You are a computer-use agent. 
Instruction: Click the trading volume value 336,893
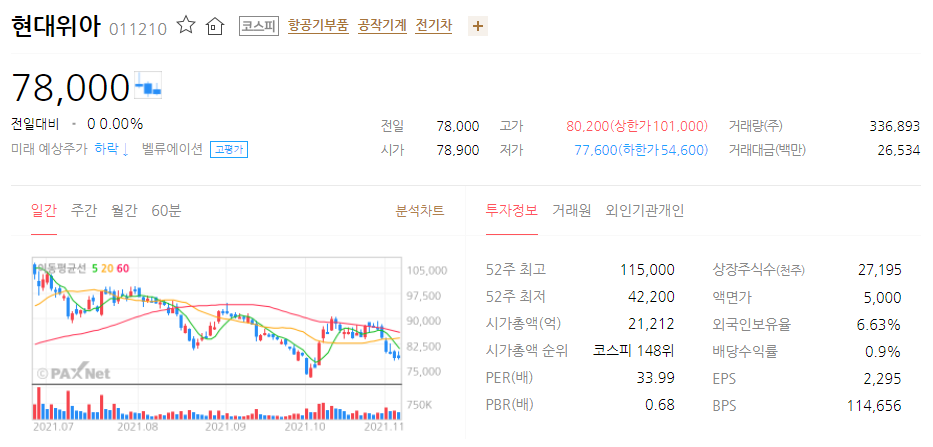(894, 126)
